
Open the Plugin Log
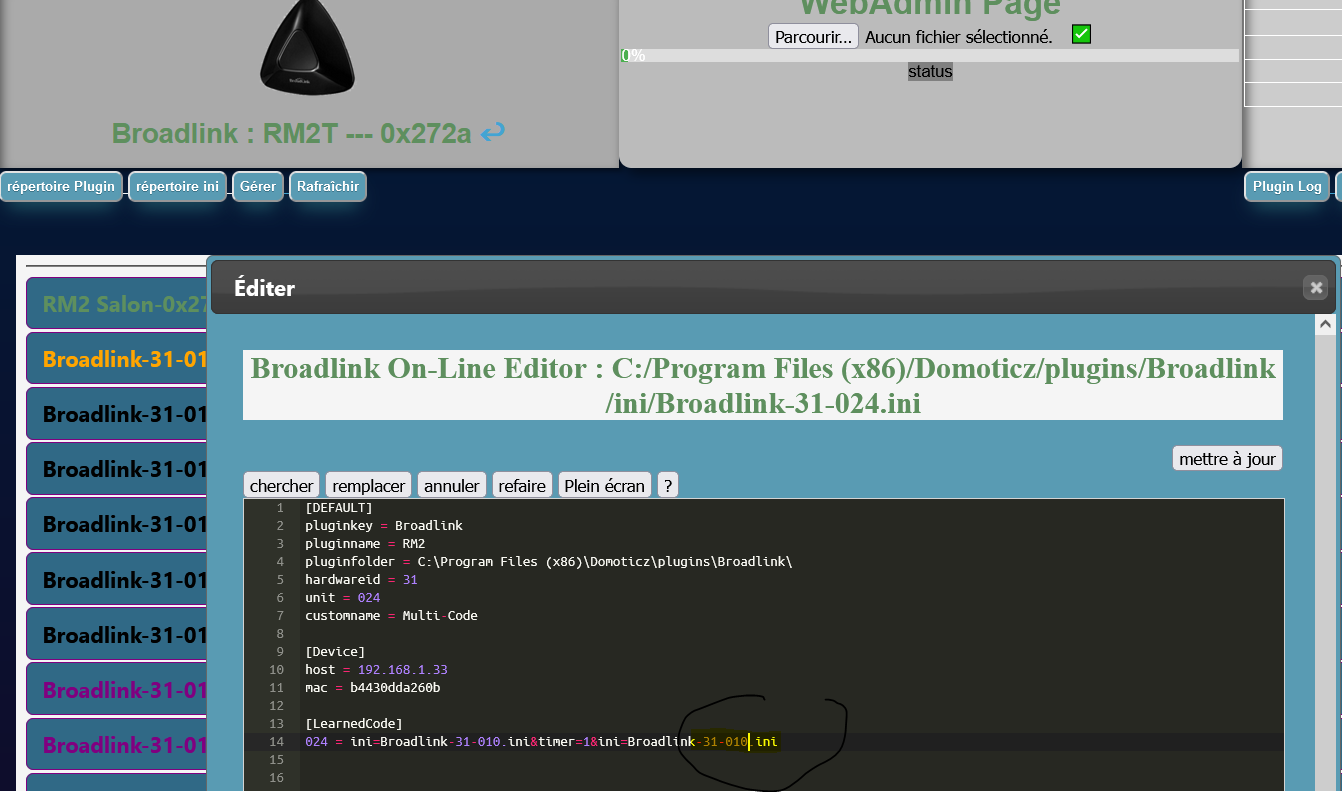point(1287,186)
